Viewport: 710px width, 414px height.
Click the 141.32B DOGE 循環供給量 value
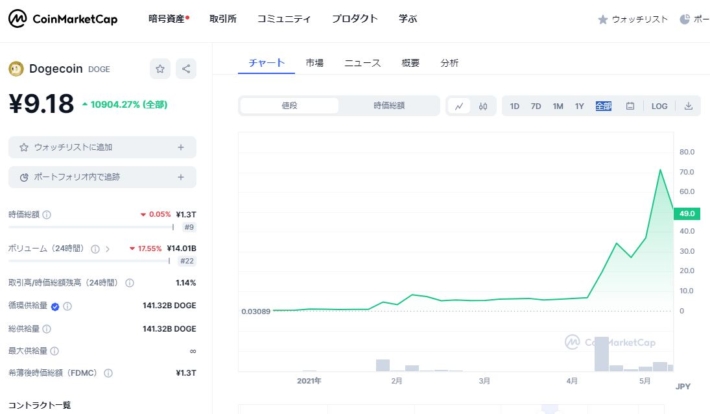tap(169, 306)
